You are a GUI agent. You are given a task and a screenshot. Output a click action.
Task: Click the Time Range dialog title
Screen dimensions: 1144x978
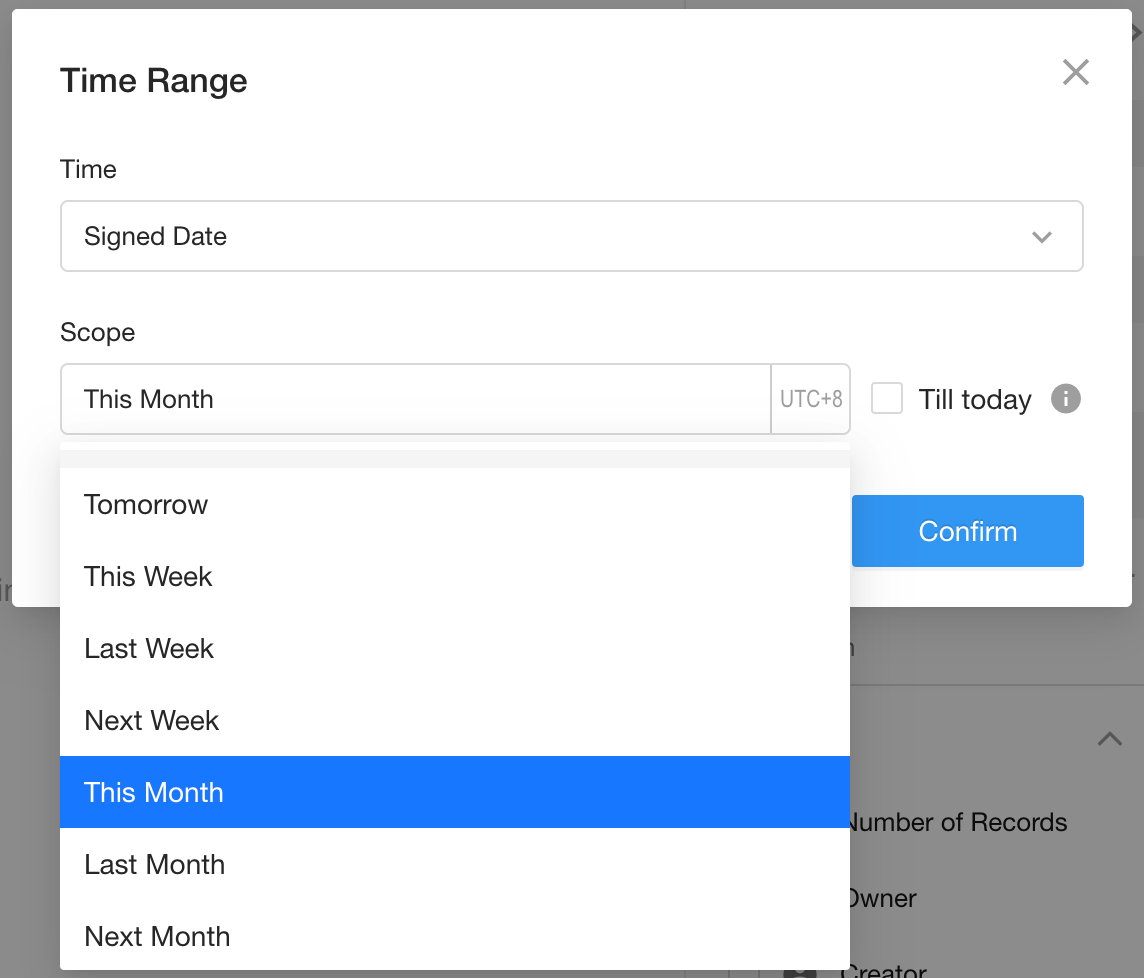pos(154,81)
